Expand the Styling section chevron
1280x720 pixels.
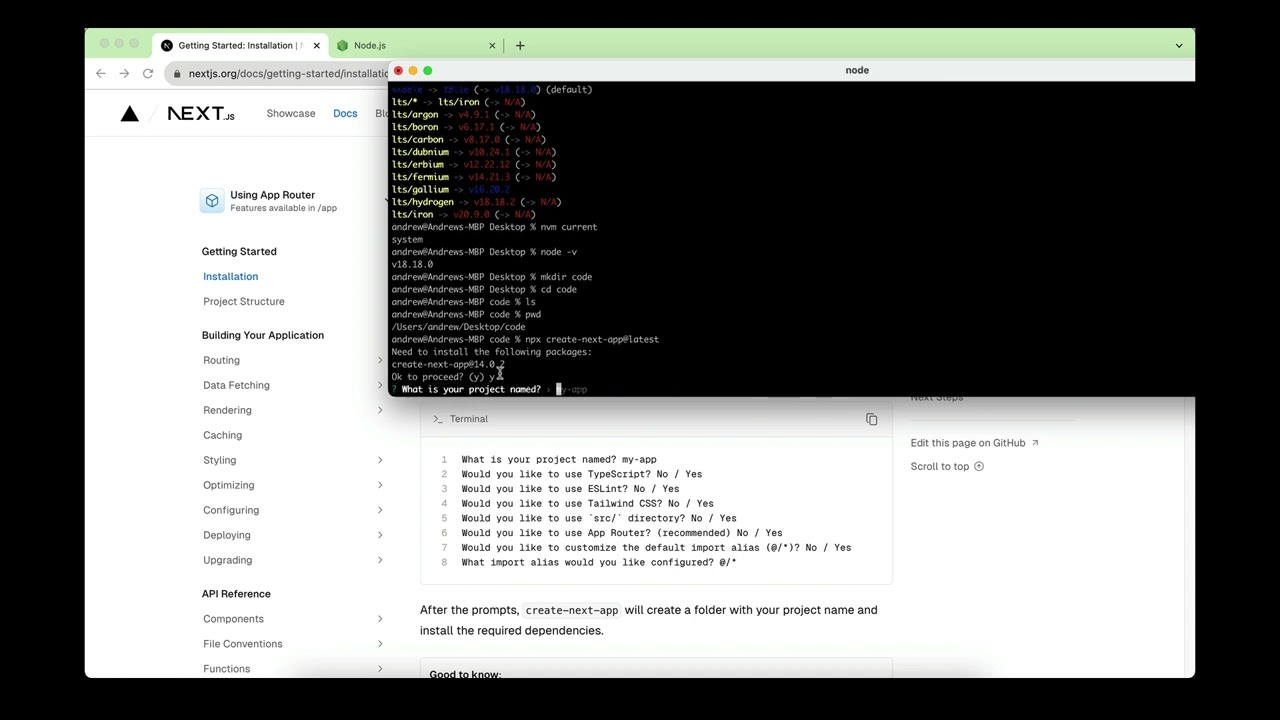(x=380, y=460)
